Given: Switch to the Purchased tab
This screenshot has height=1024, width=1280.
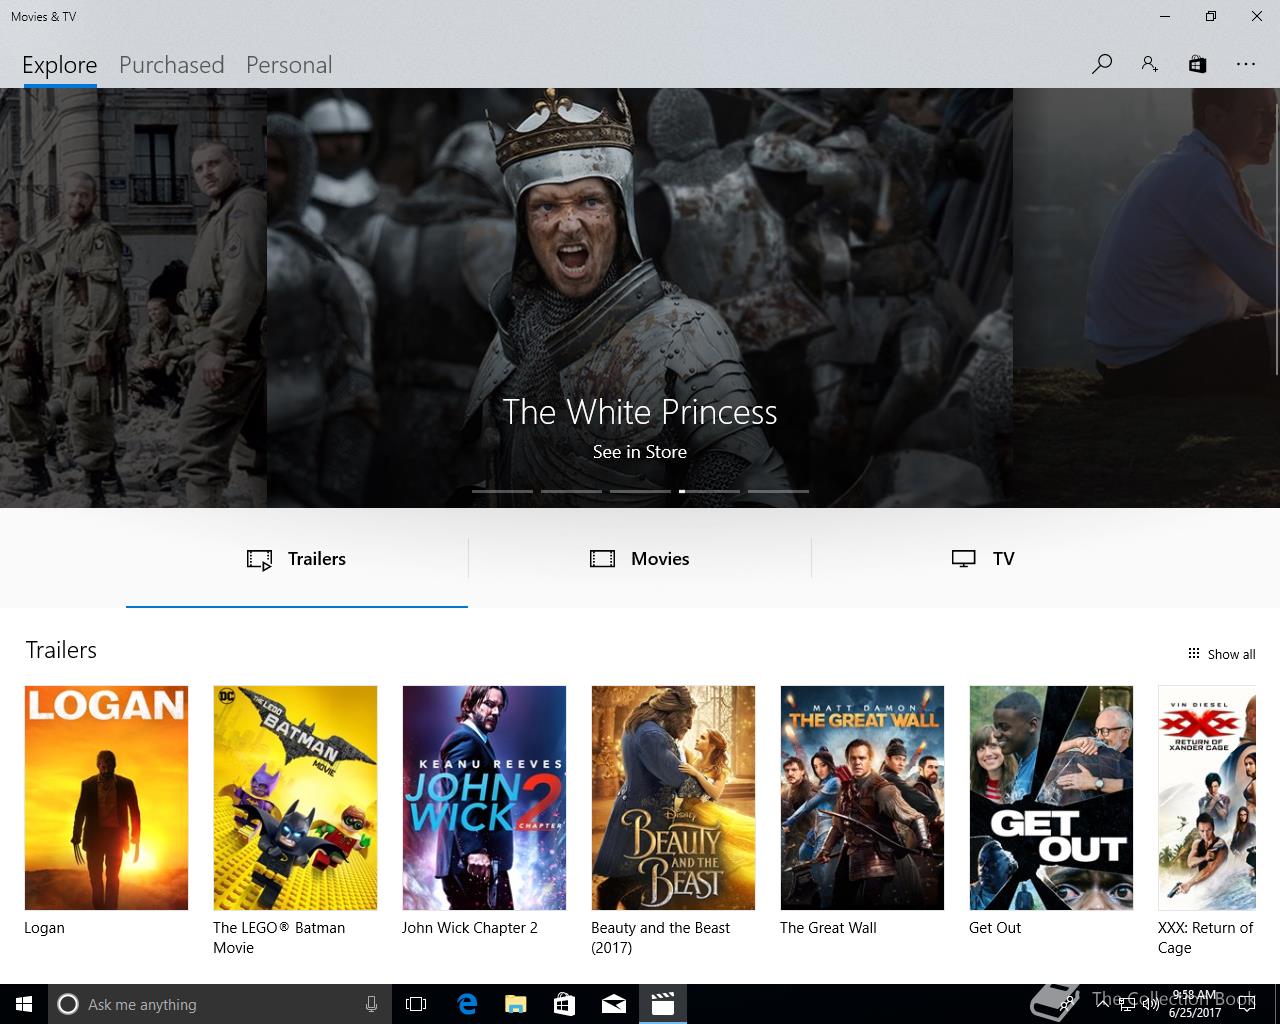Looking at the screenshot, I should tap(171, 65).
